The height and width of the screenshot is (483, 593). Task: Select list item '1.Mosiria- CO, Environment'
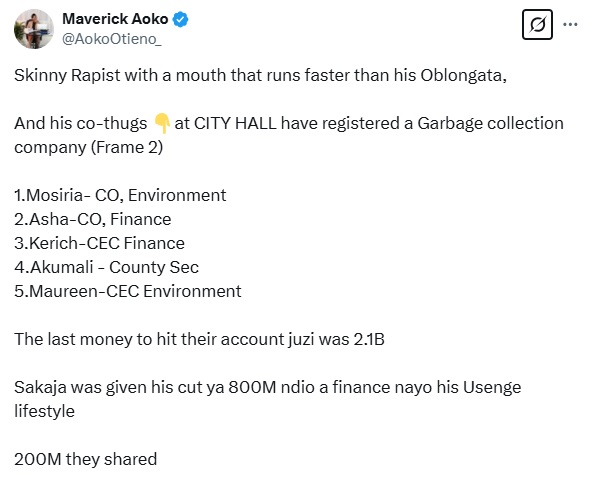point(120,196)
